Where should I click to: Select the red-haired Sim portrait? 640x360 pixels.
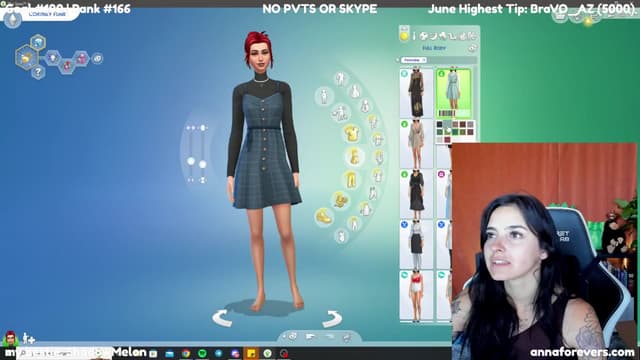10,339
